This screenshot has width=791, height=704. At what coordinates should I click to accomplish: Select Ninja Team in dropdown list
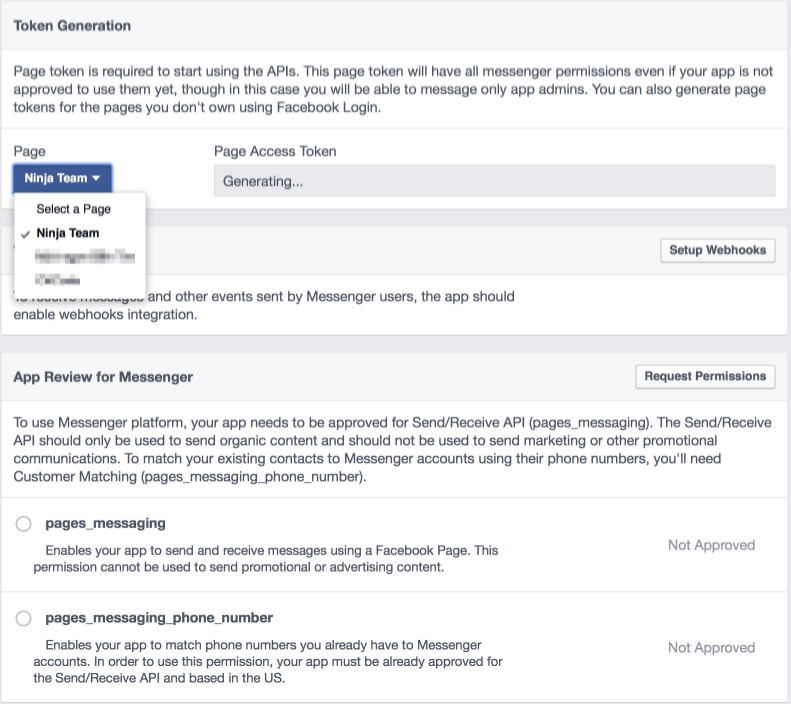coord(68,233)
